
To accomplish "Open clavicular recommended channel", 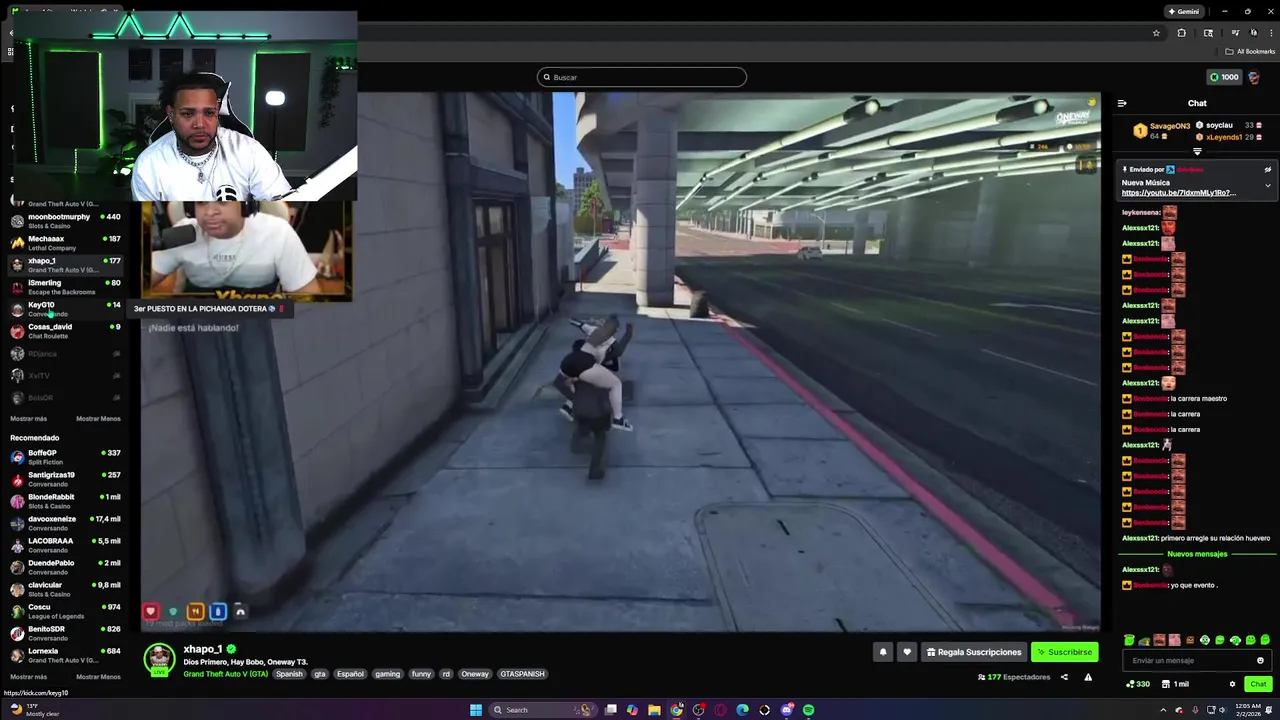I will click(66, 589).
